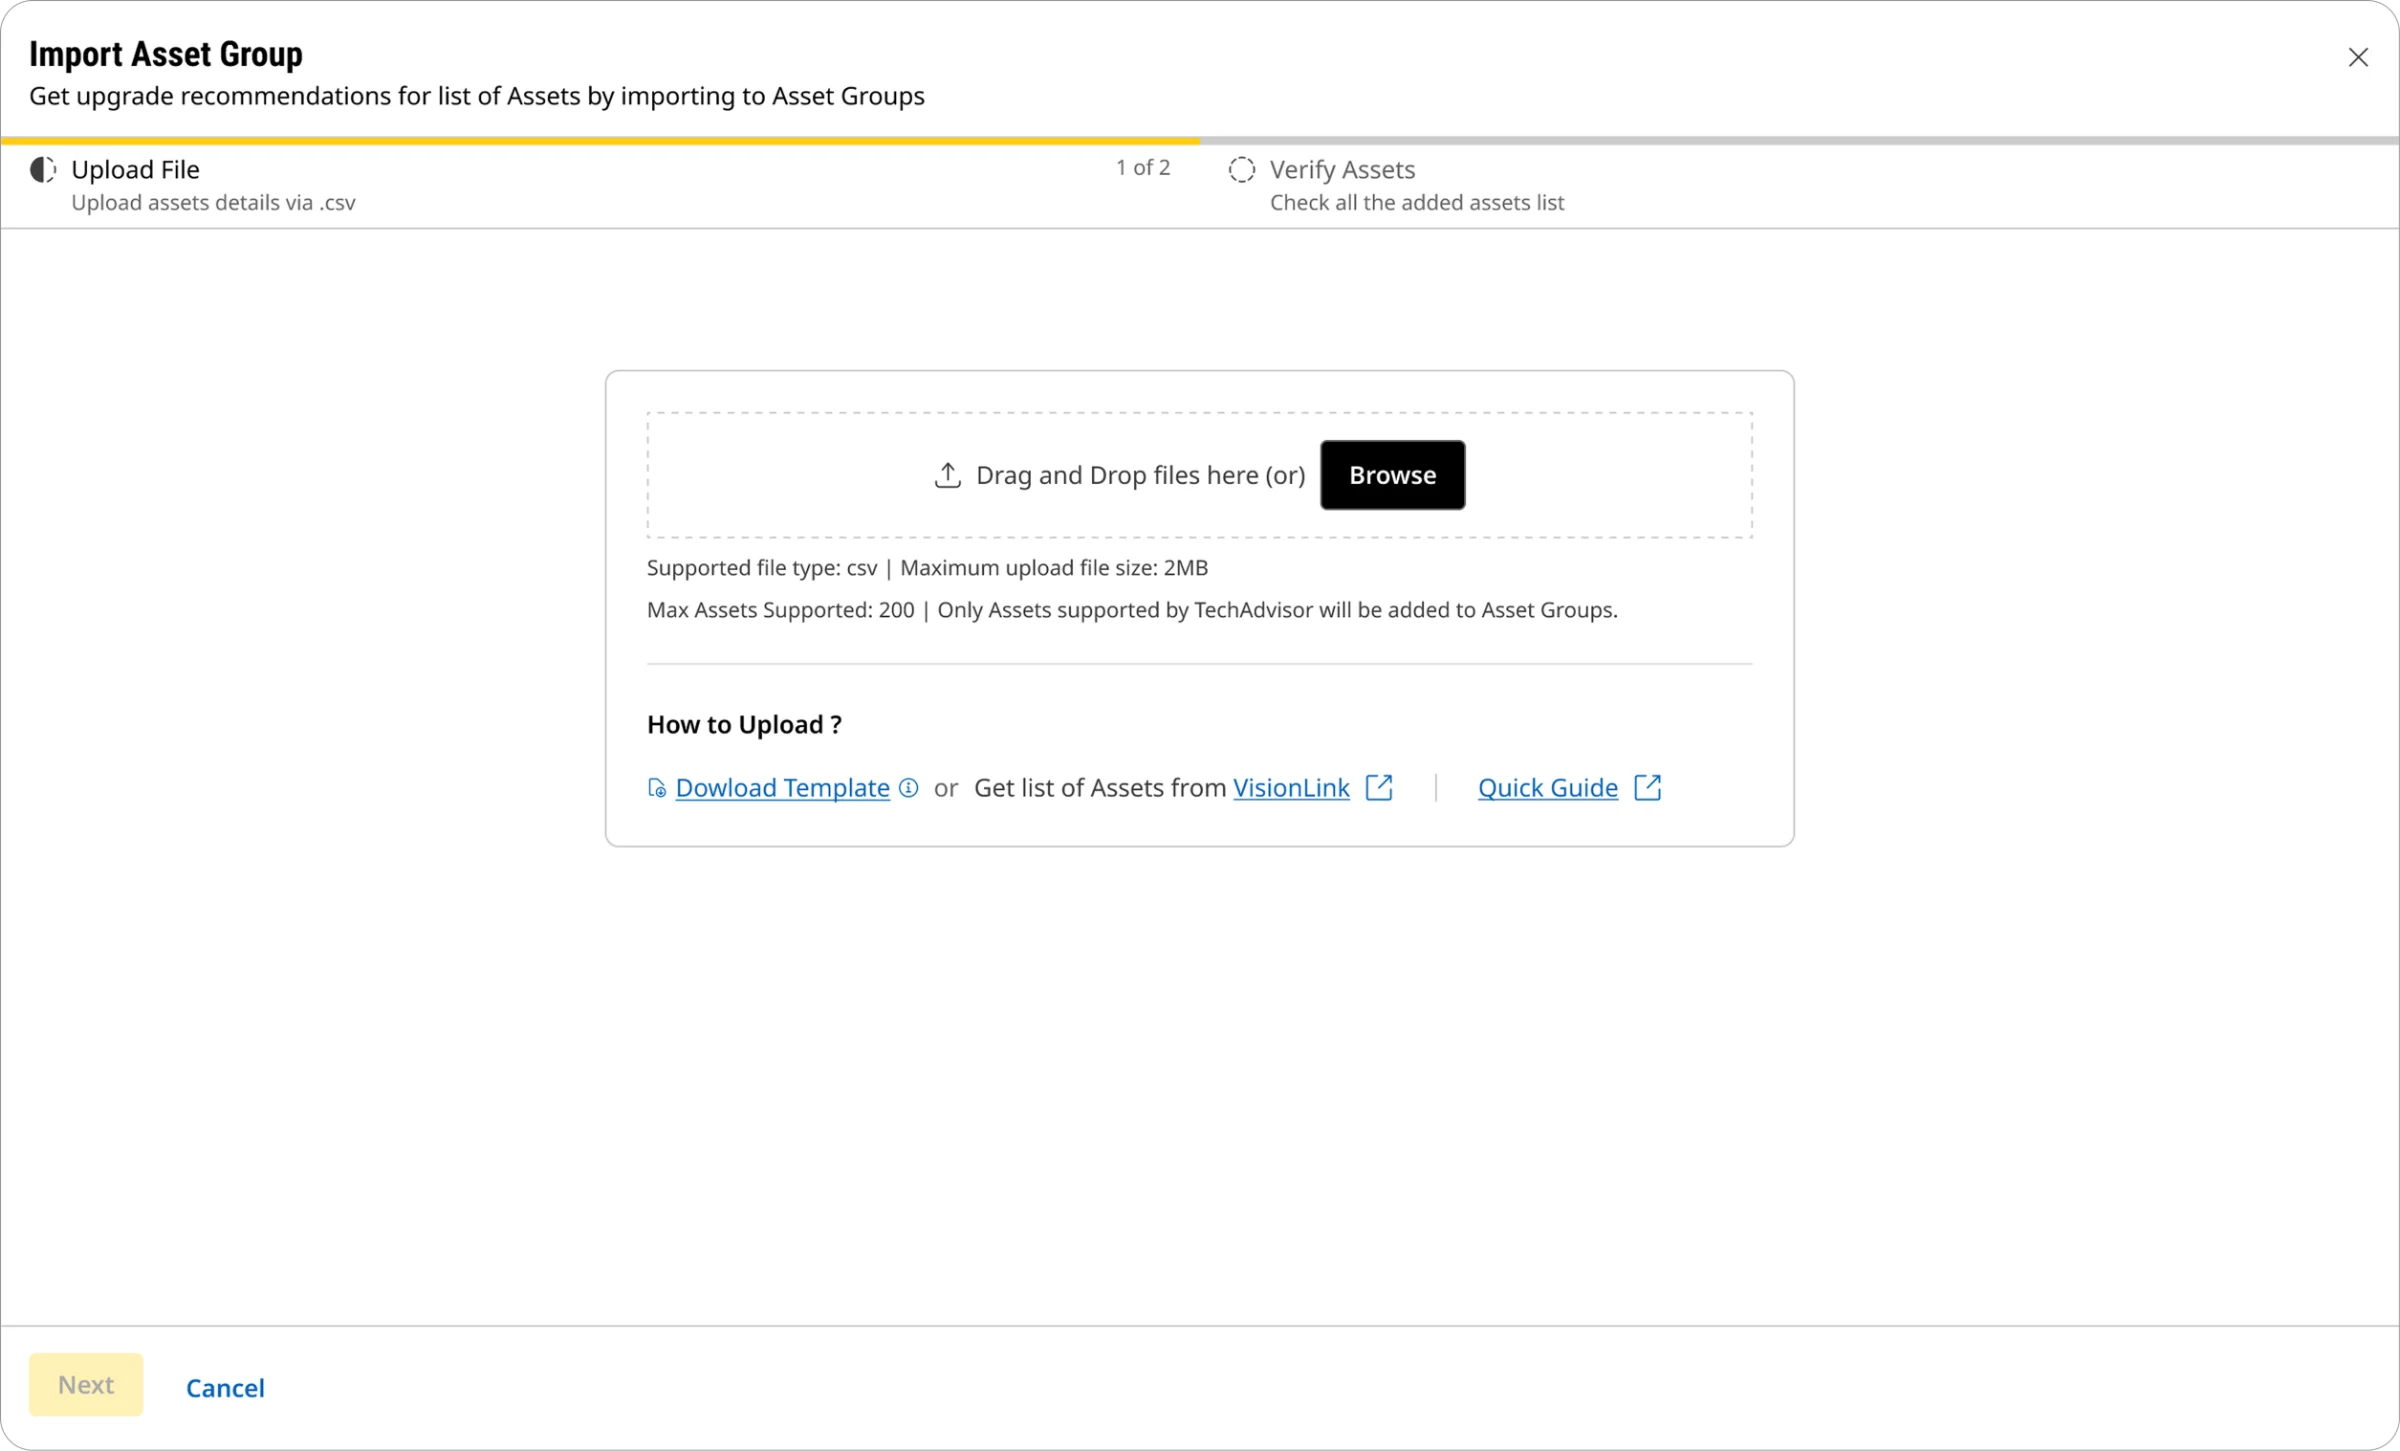Open the VisionLink link

(1291, 788)
